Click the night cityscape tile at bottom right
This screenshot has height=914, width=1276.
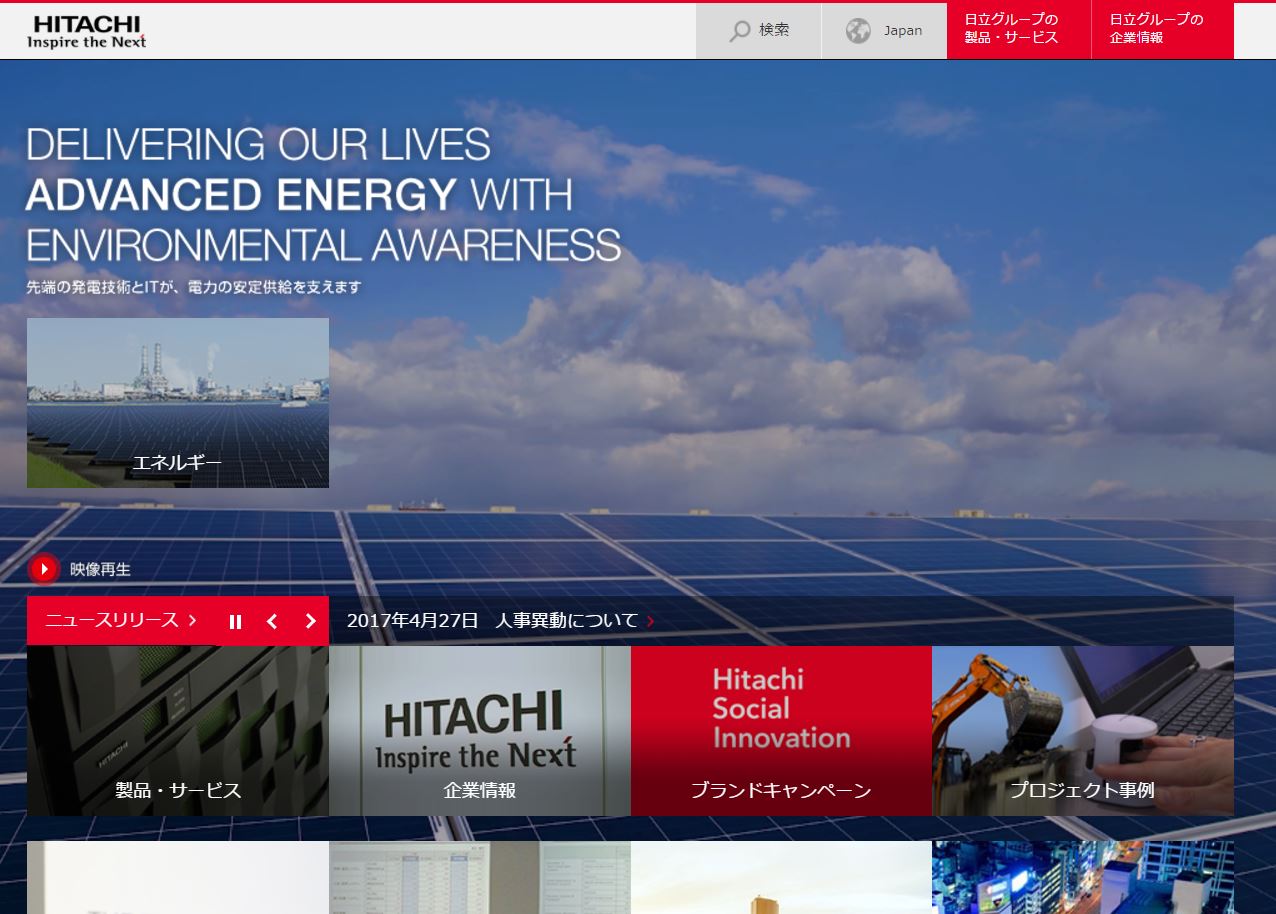click(x=1082, y=878)
